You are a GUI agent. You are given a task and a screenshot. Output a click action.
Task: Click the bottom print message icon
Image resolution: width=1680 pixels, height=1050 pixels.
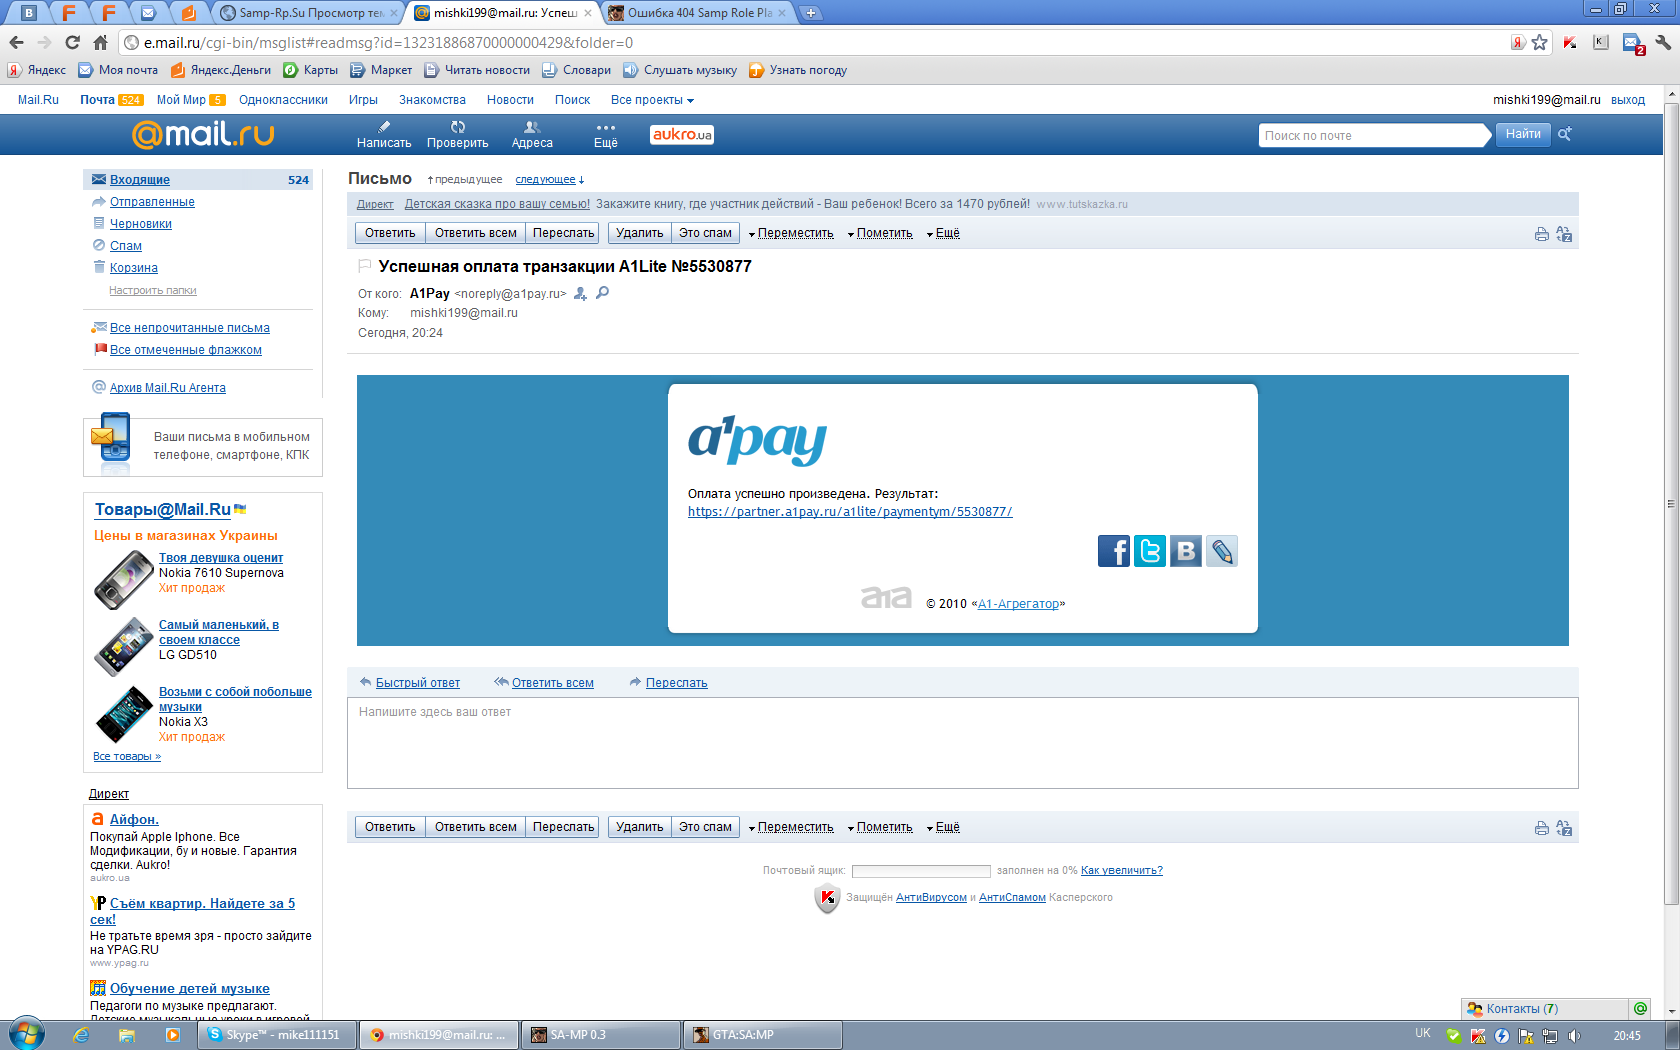pos(1542,828)
